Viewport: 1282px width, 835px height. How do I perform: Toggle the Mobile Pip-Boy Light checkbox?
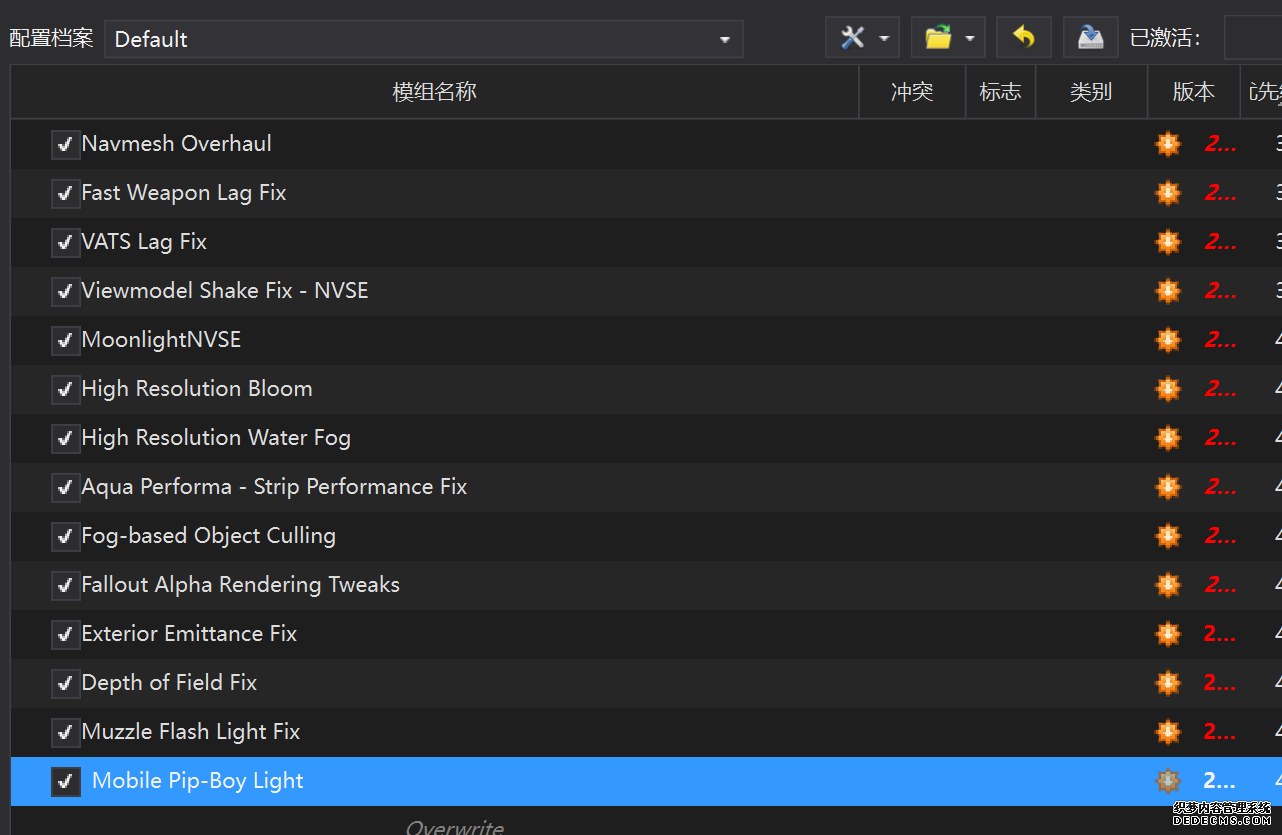click(66, 782)
